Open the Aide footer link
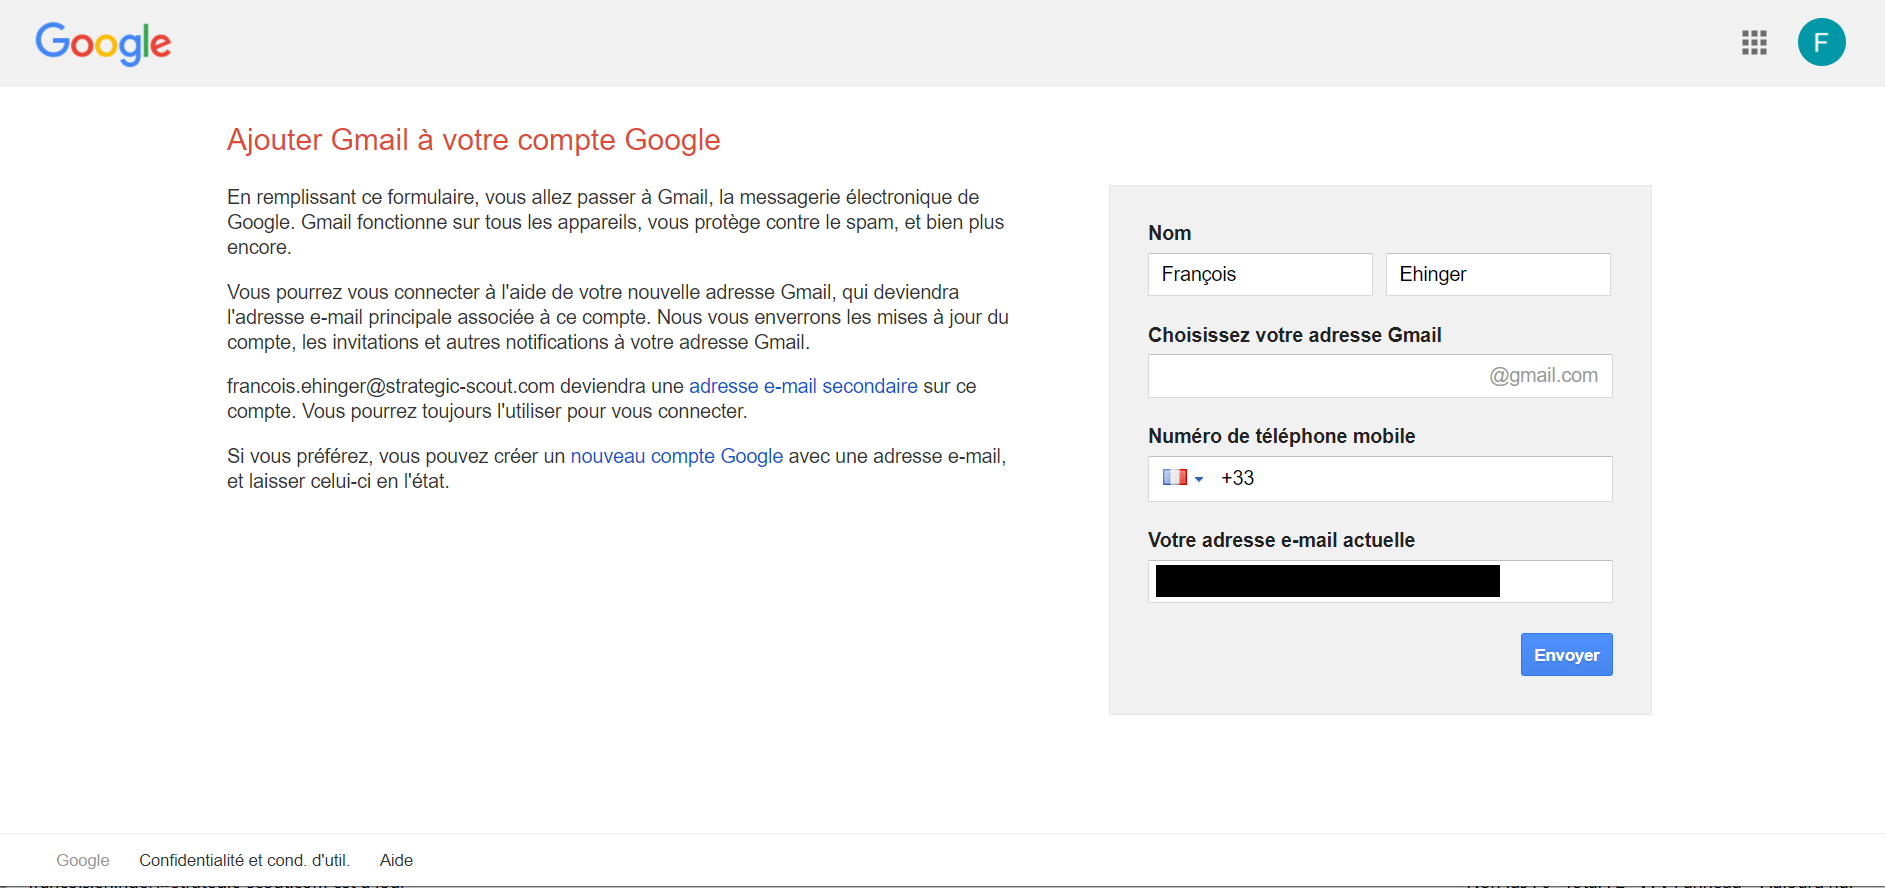Image resolution: width=1885 pixels, height=888 pixels. (x=396, y=860)
